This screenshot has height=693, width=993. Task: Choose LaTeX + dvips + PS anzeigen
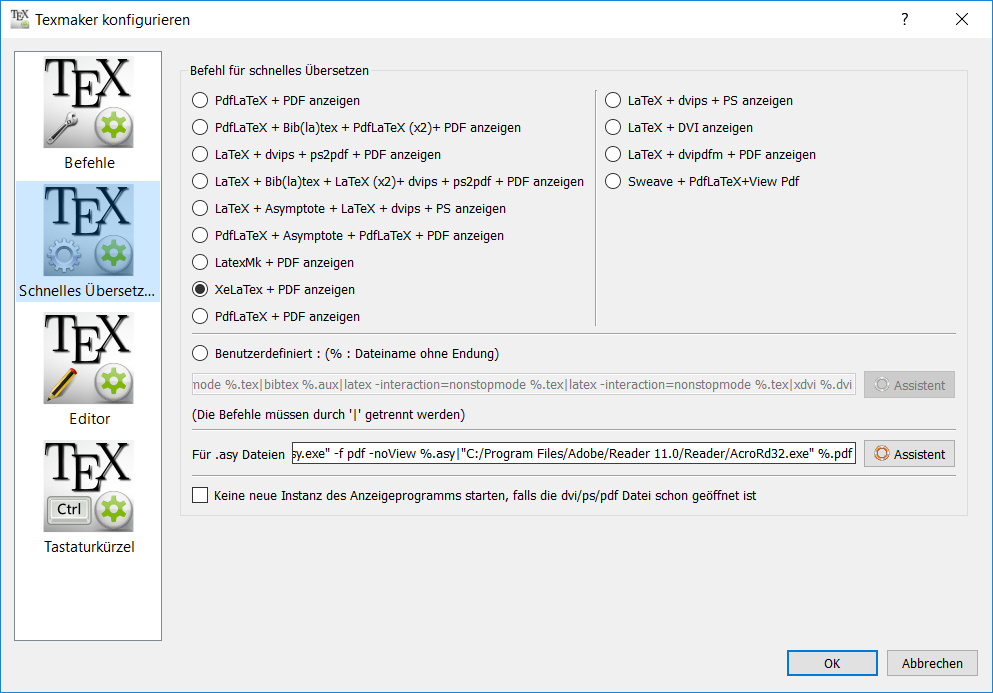pyautogui.click(x=613, y=100)
